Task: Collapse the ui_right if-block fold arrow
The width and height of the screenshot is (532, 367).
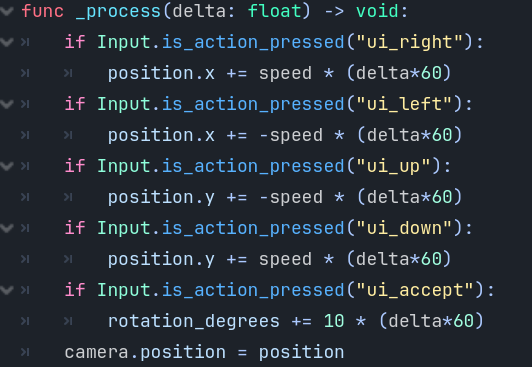Action: [6, 42]
